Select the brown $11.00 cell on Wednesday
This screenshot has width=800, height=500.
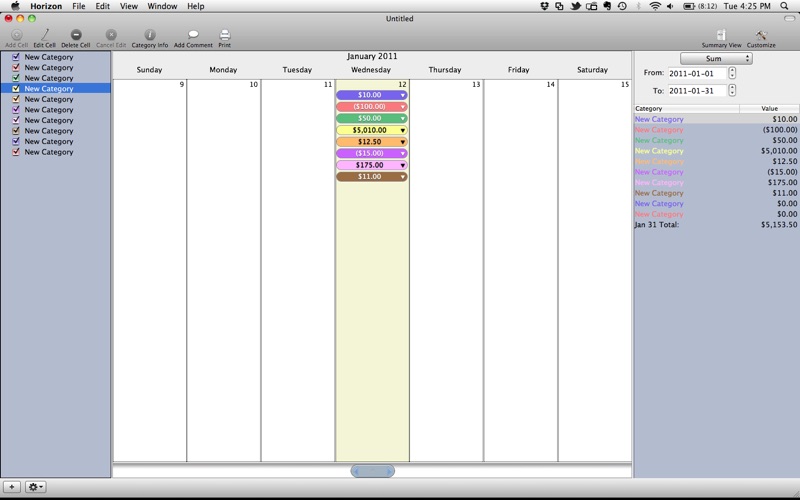pos(372,177)
